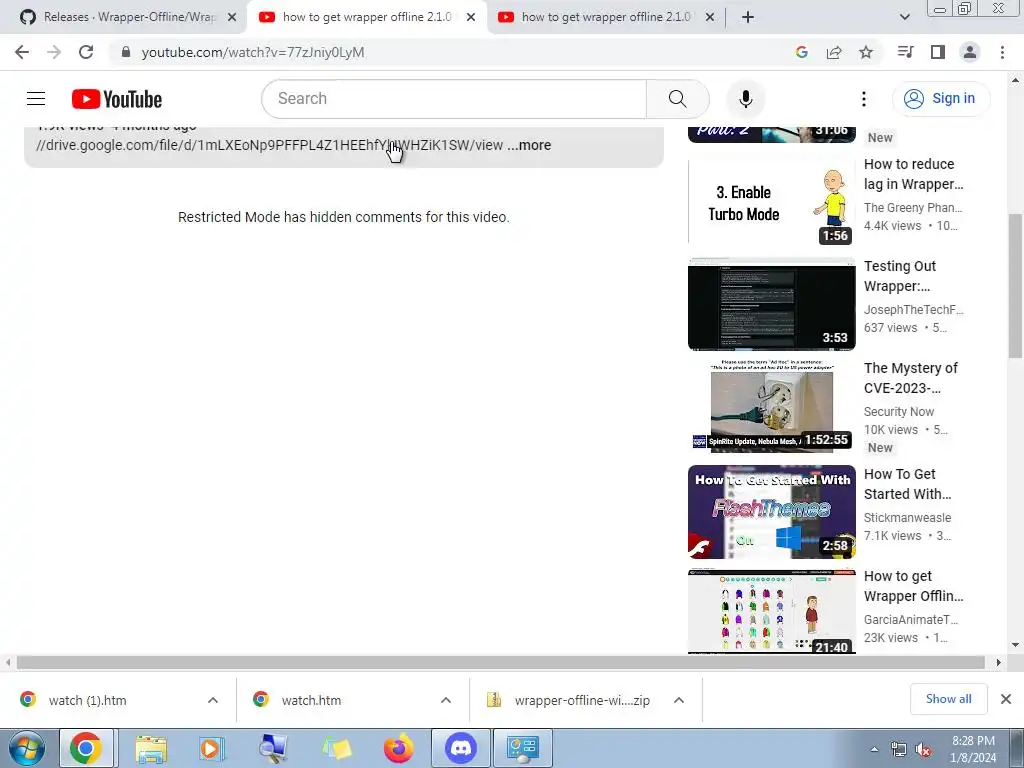Open Chrome profile avatar menu
The height and width of the screenshot is (768, 1024).
[970, 52]
